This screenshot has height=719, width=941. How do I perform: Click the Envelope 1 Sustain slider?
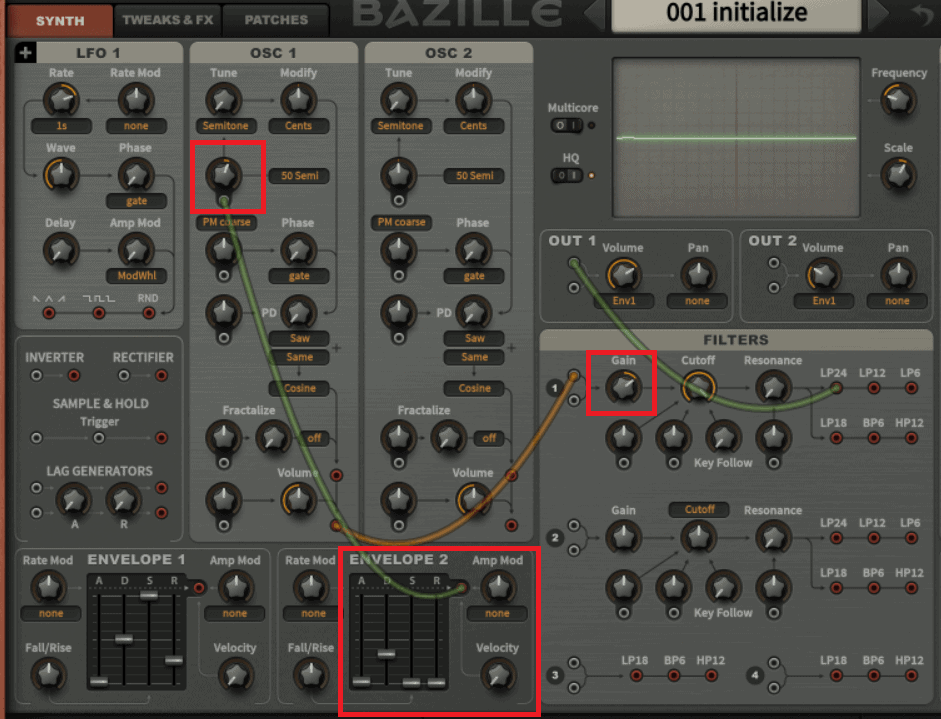148,595
